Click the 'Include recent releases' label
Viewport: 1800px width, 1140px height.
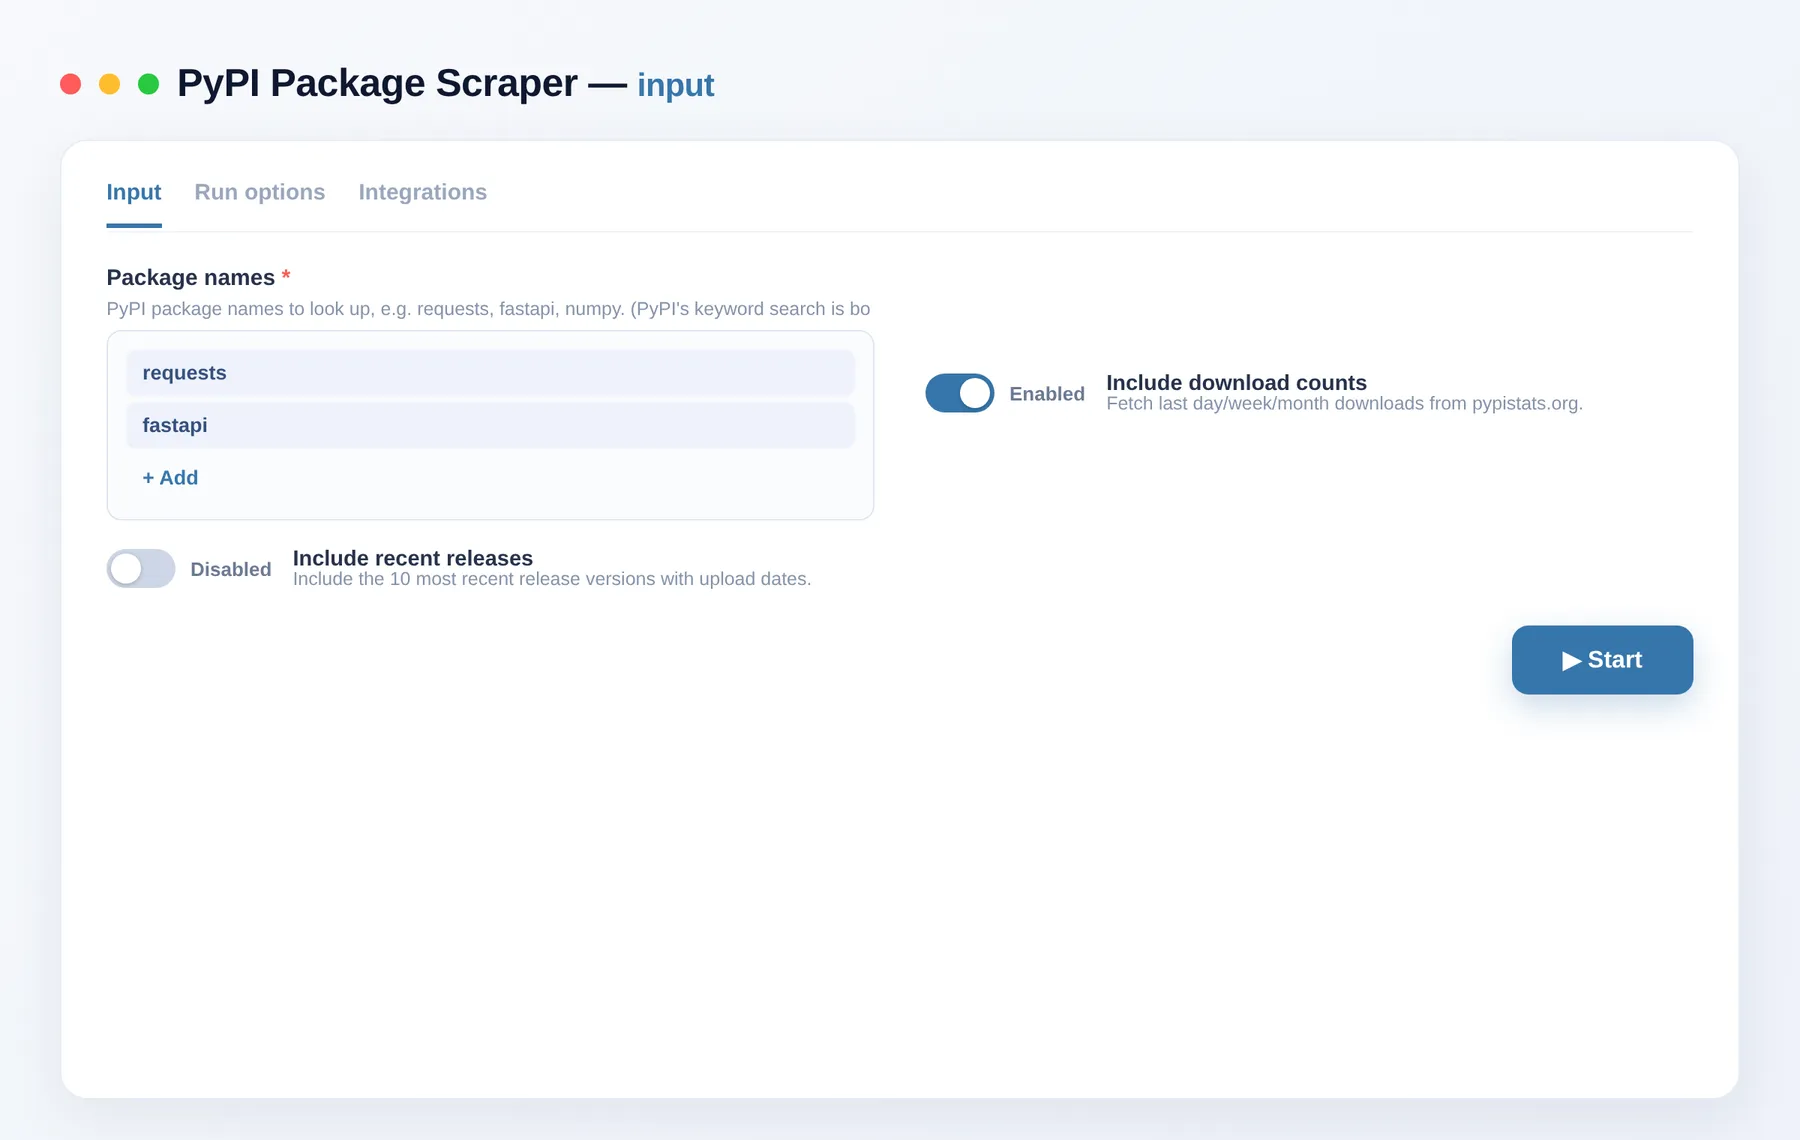[413, 558]
